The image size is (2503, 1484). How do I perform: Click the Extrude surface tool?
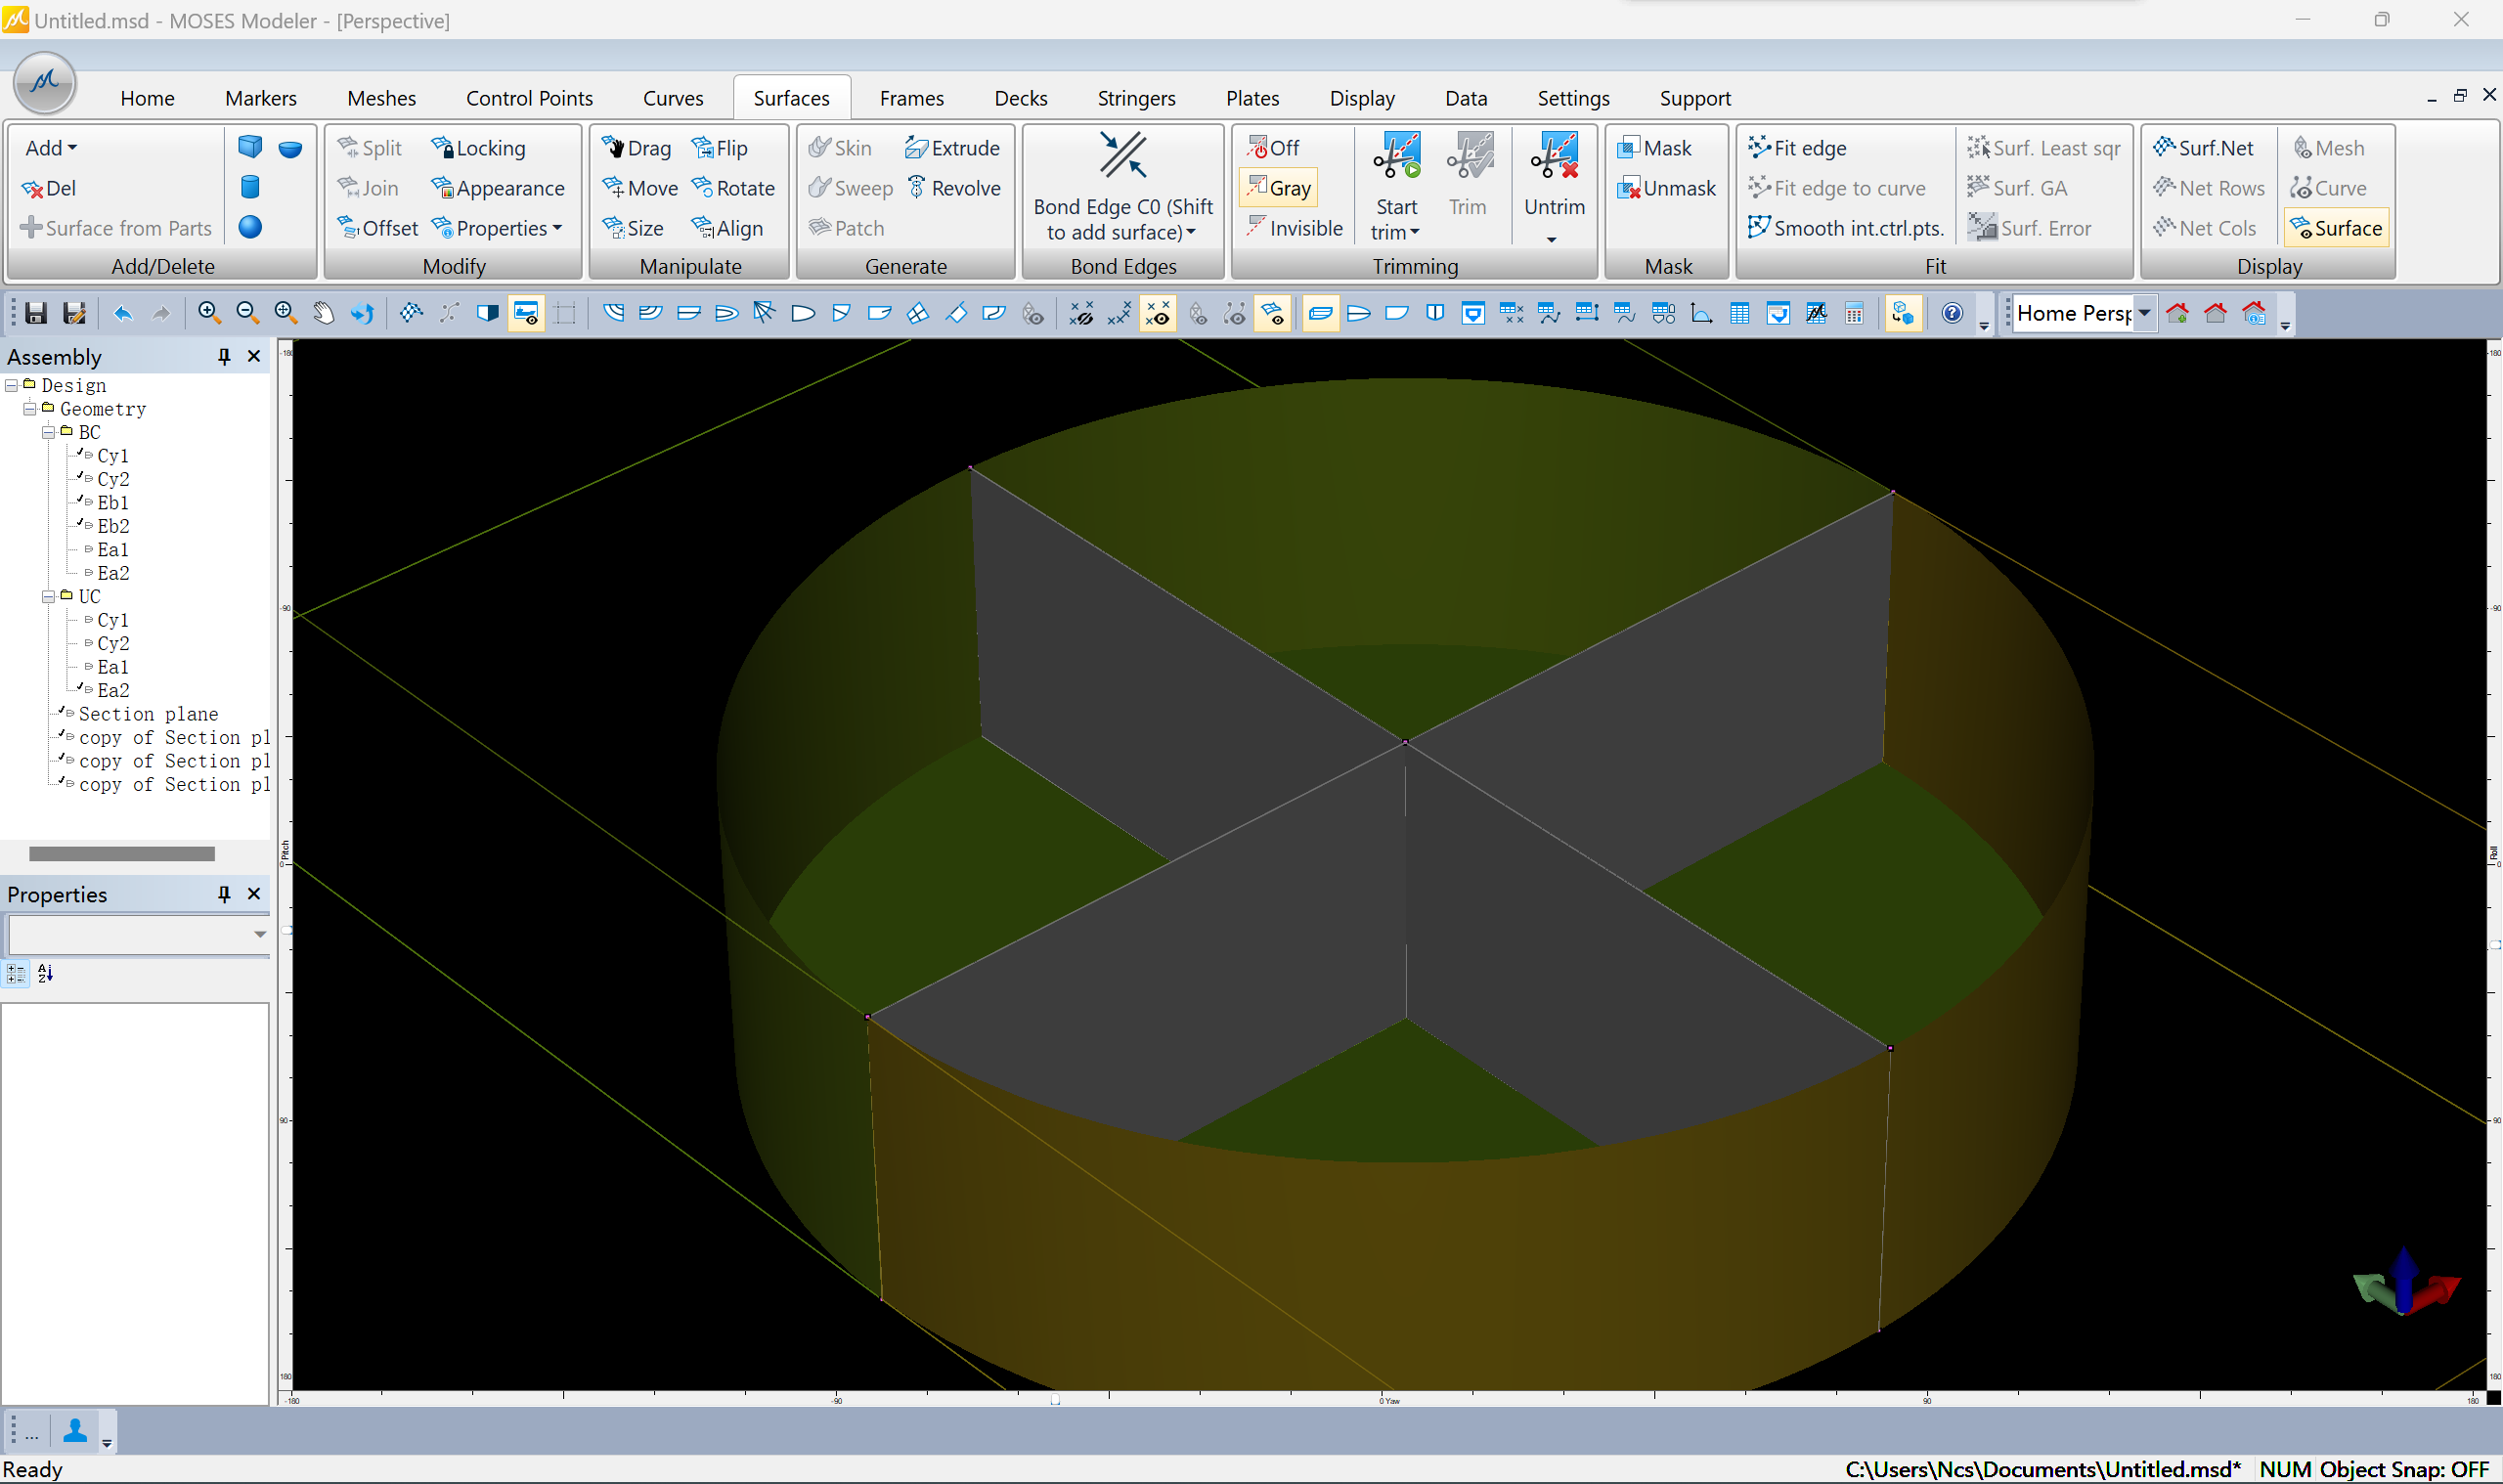[x=951, y=148]
